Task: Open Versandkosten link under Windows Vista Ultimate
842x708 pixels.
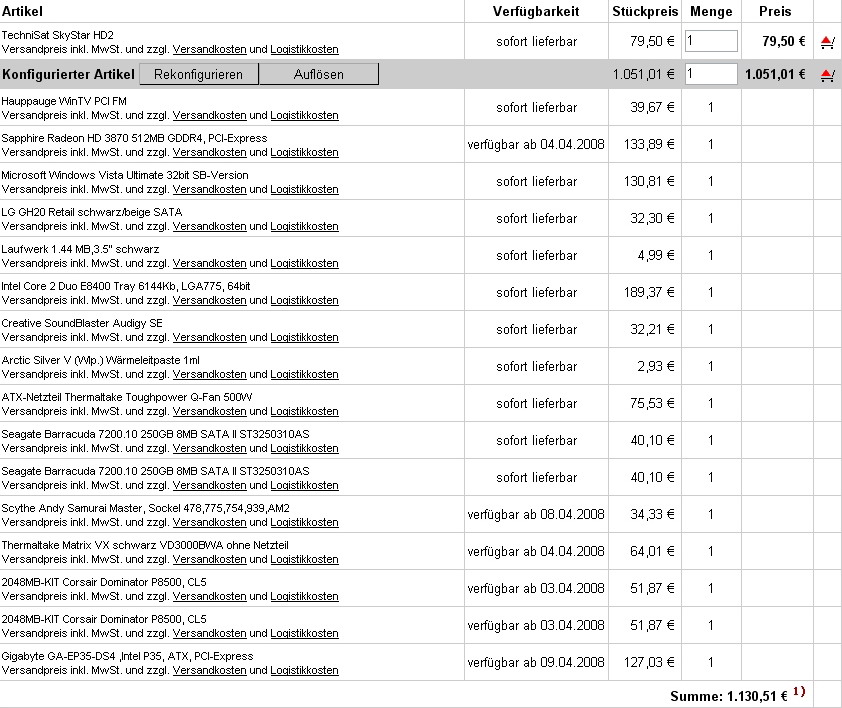Action: click(x=209, y=190)
